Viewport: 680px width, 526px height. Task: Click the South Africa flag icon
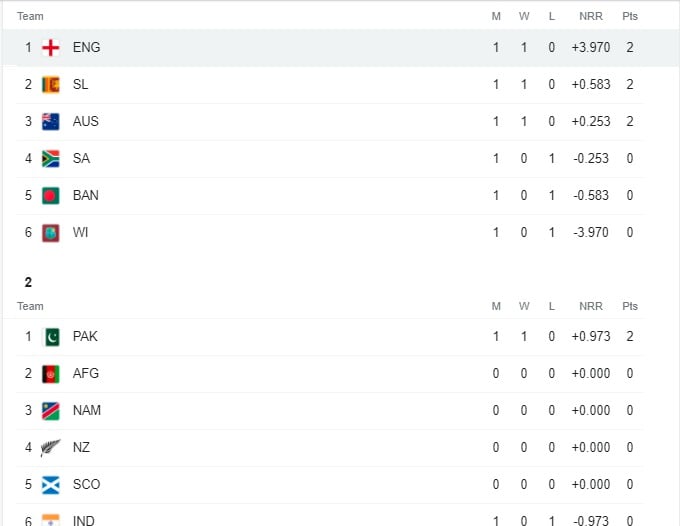(x=51, y=159)
